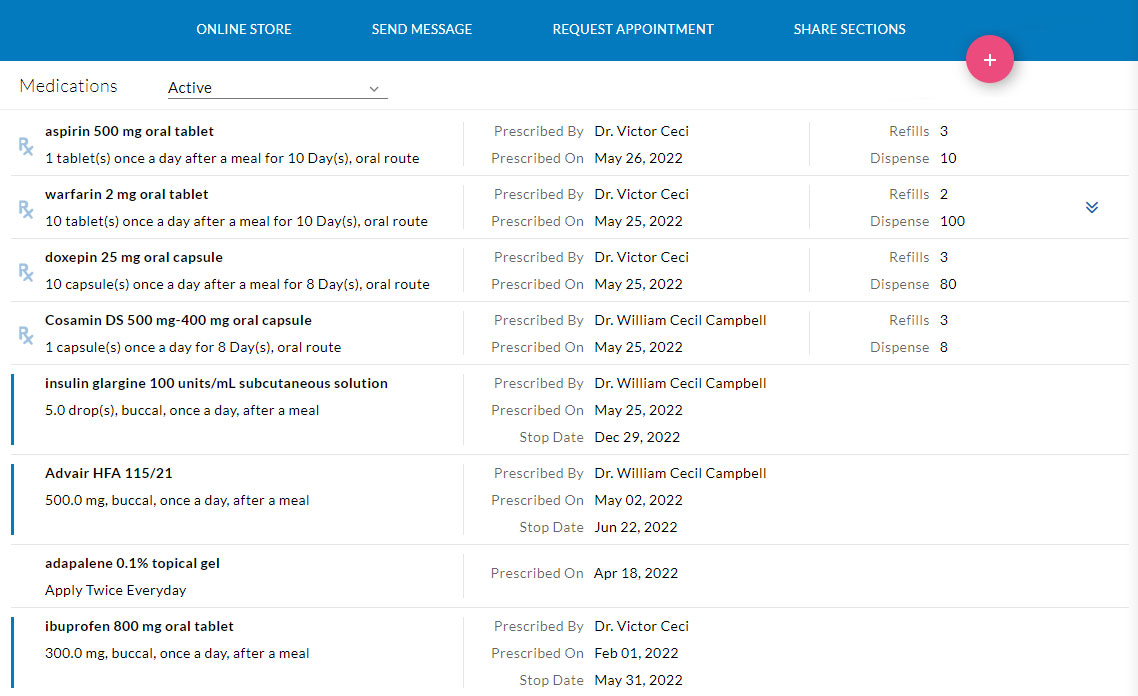
Task: Click the Rx icon beside Cosamin DS
Action: [26, 335]
